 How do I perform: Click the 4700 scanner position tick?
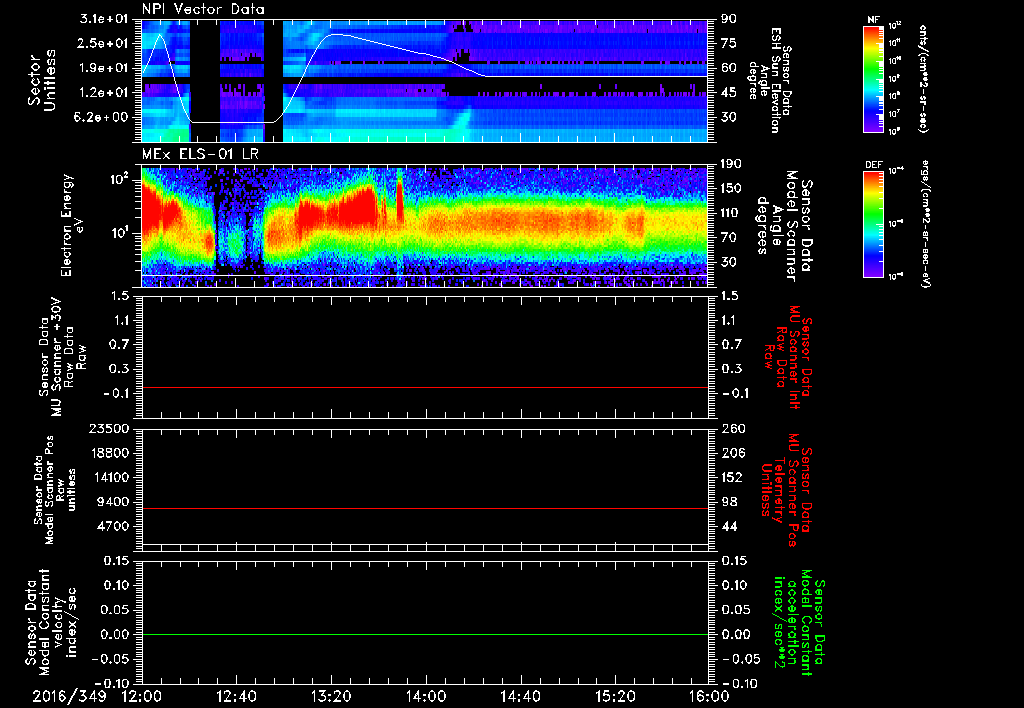tap(114, 526)
